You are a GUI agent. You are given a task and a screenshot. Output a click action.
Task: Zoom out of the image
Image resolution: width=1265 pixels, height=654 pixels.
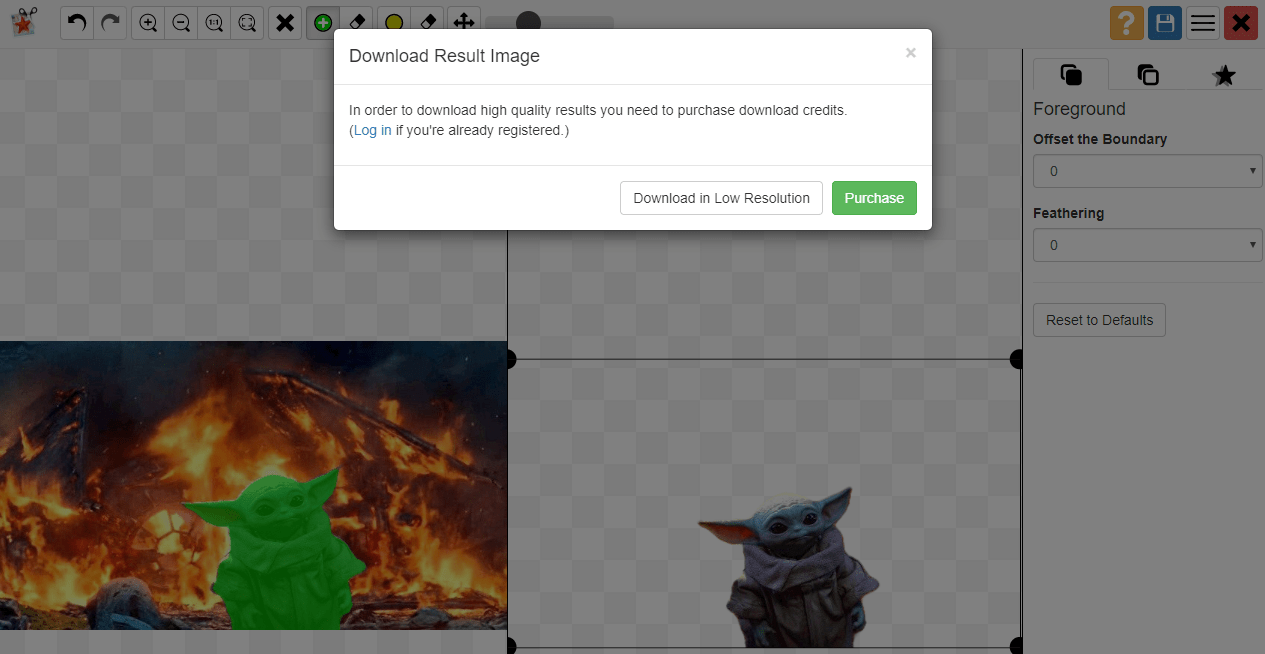tap(181, 23)
